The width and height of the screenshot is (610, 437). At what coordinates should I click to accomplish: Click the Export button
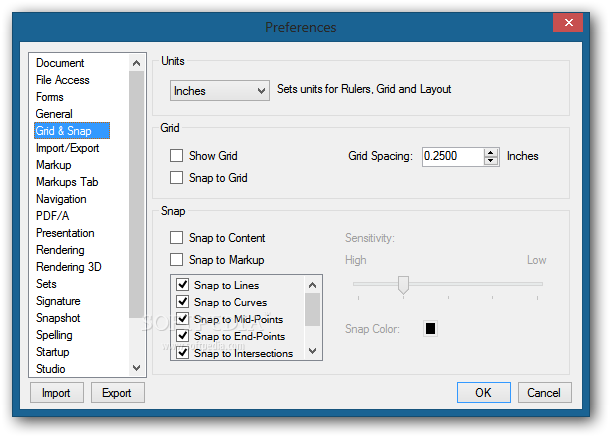coord(117,393)
